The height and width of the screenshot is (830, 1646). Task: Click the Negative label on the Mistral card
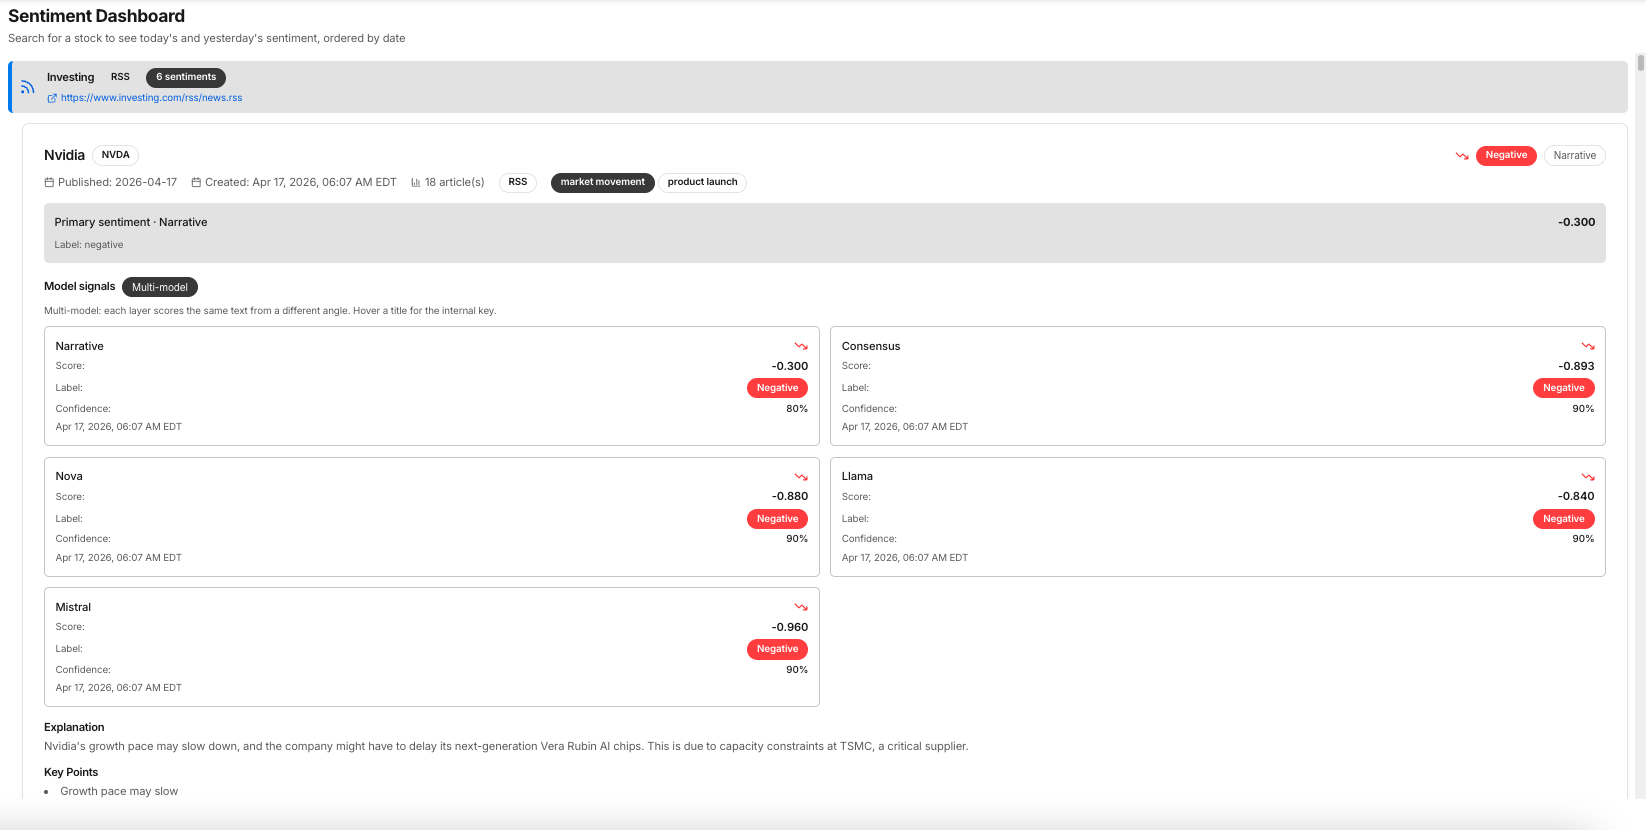[x=777, y=649]
